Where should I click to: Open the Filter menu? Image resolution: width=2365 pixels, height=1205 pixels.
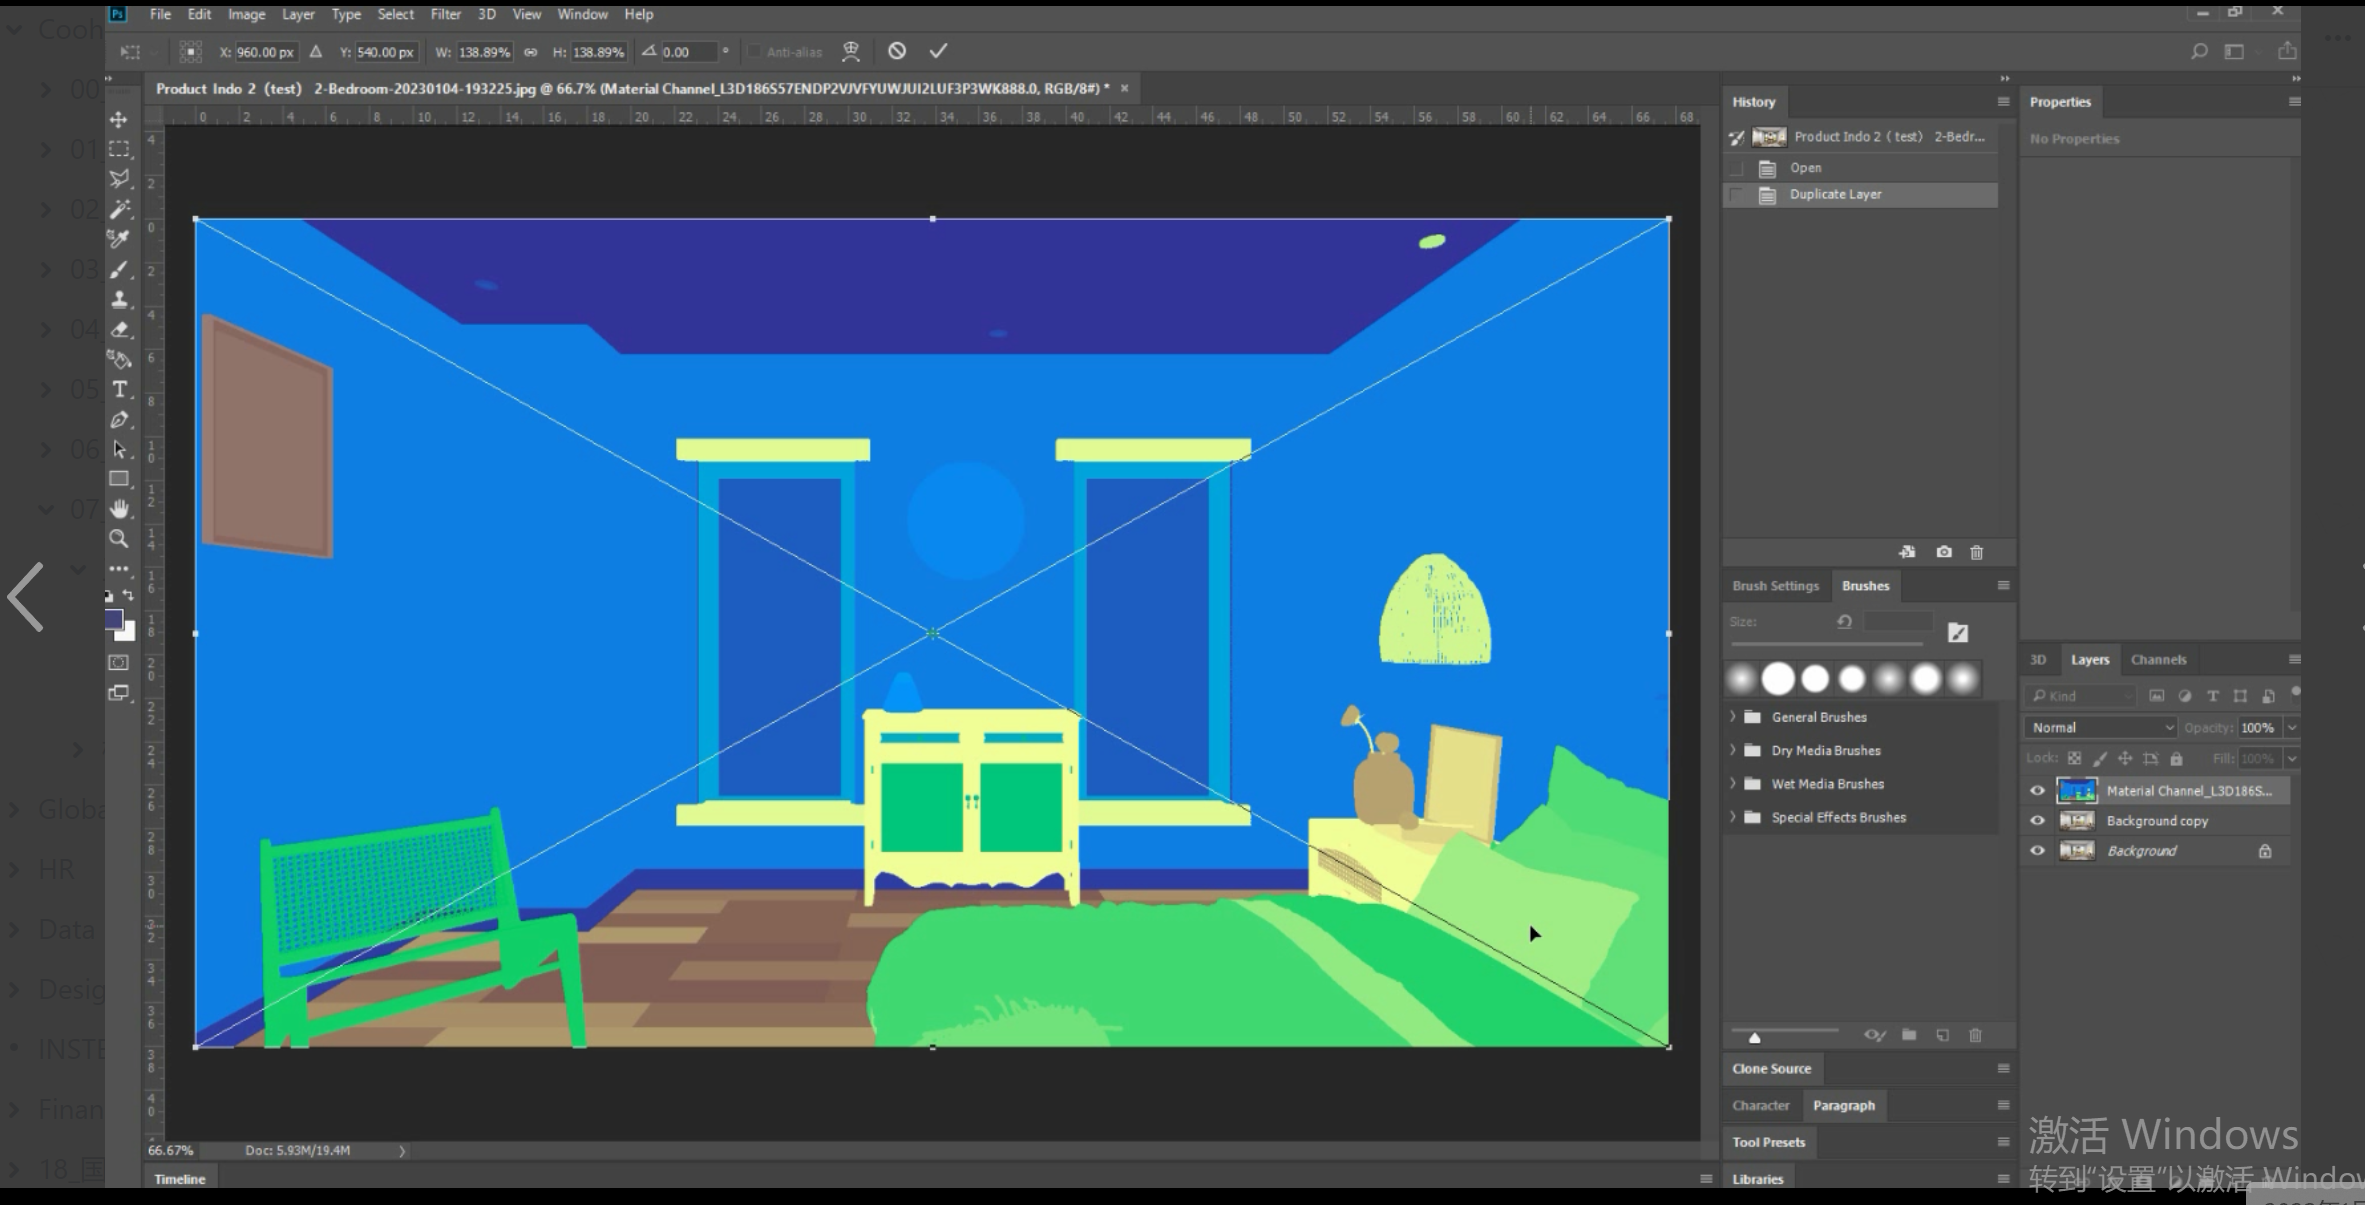tap(445, 14)
